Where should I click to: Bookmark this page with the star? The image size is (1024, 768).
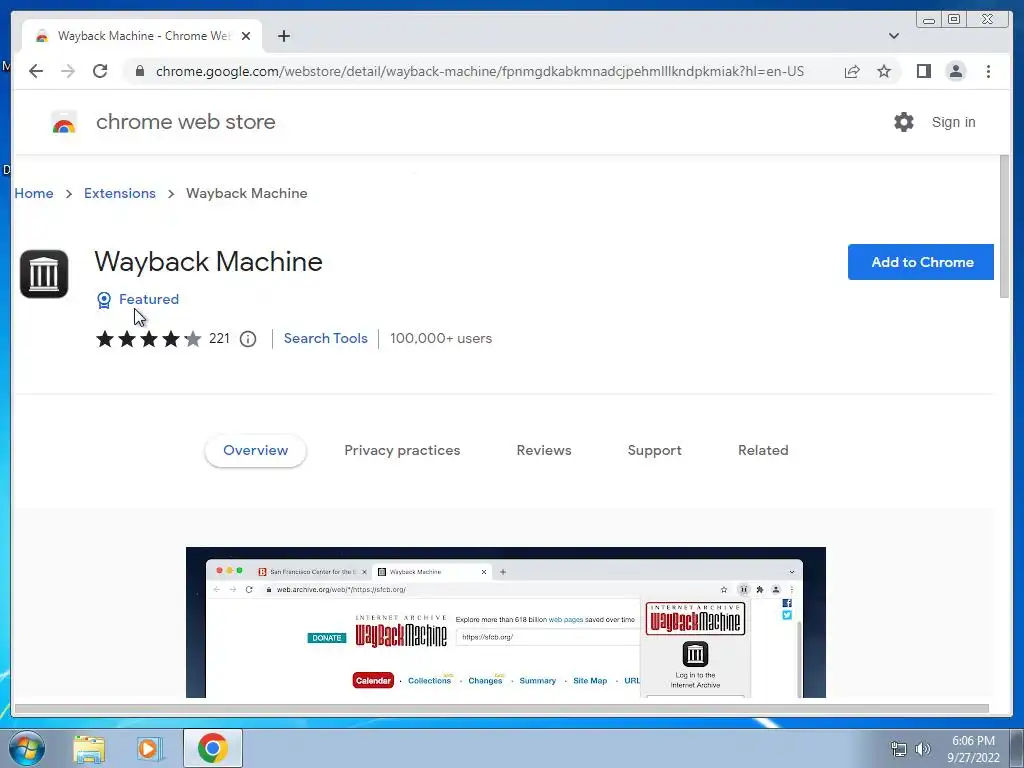pos(884,71)
